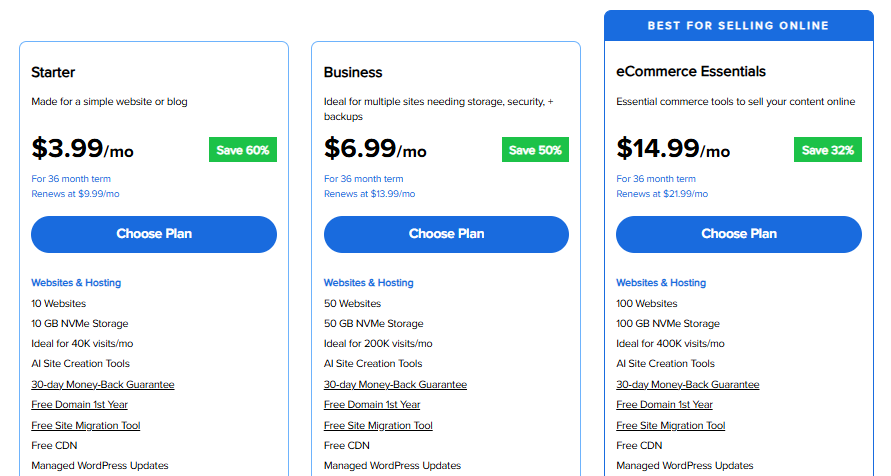This screenshot has height=476, width=891.
Task: View eCommerce Essentials 30-day Money-Back Guarantee details
Action: point(687,385)
